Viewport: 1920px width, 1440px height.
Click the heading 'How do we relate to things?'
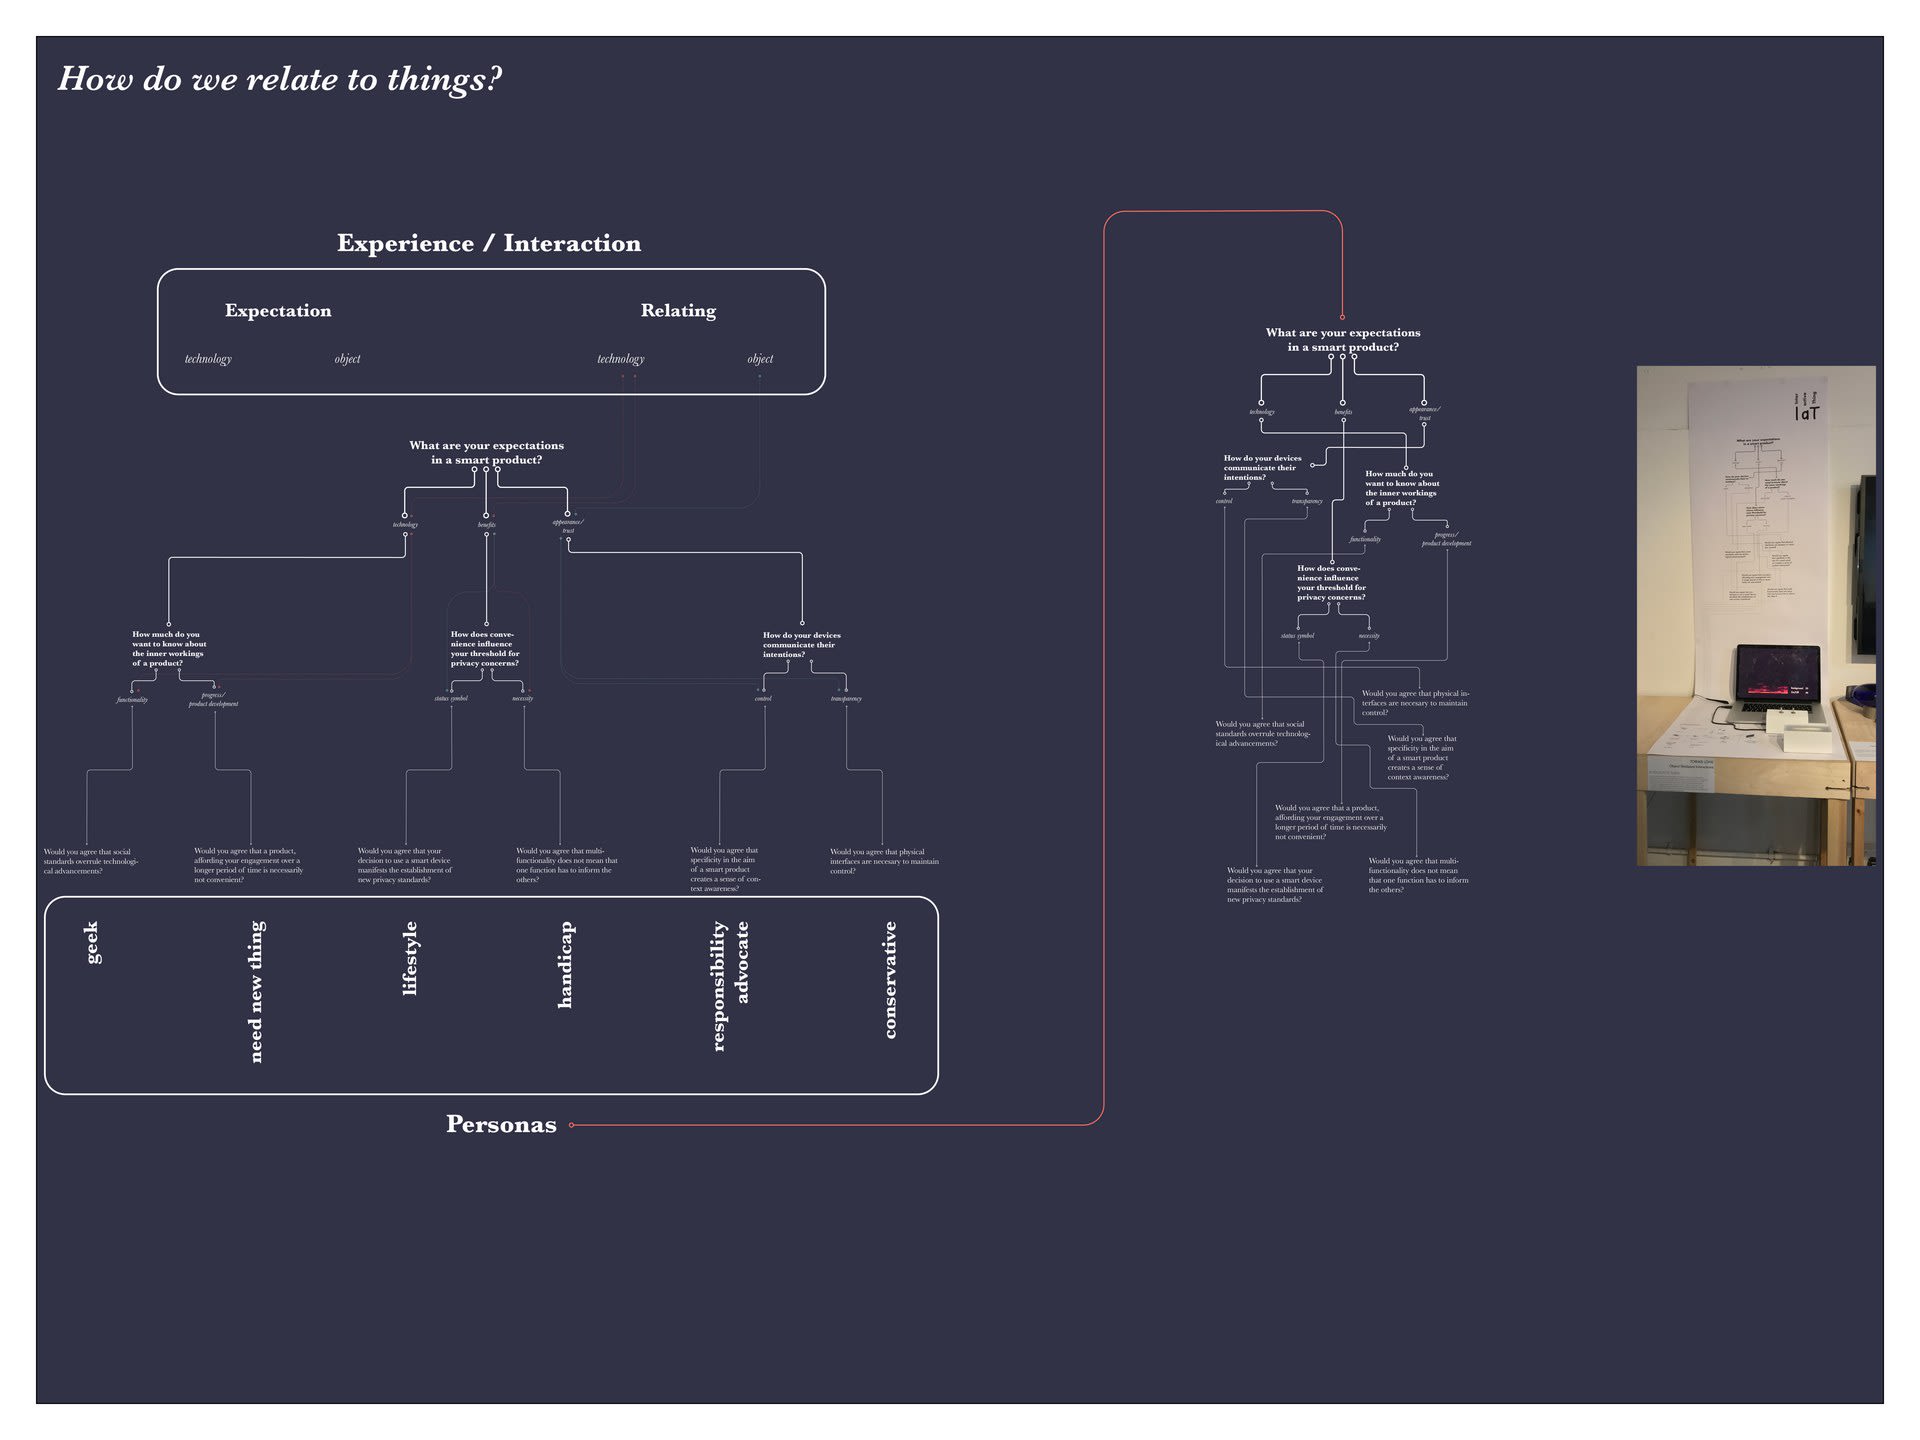(x=279, y=79)
